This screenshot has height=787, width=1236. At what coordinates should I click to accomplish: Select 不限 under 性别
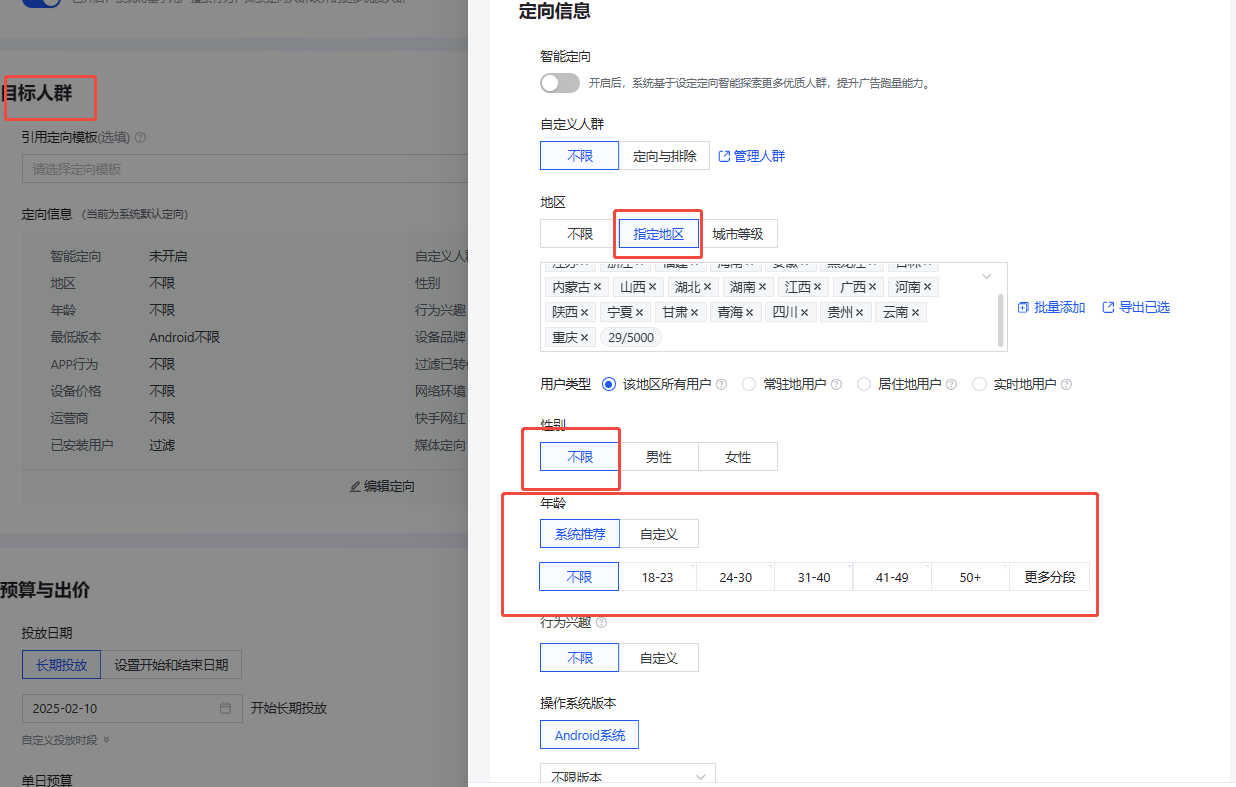tap(580, 457)
